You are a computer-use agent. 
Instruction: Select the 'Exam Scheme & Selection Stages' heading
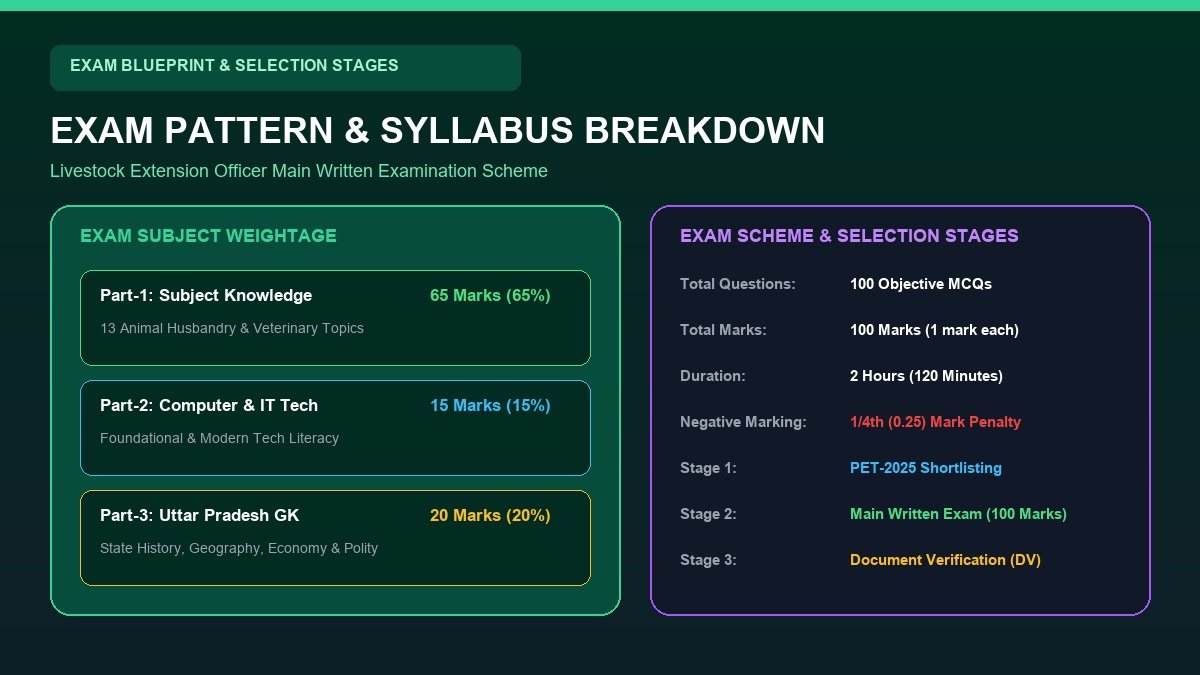[x=849, y=236]
